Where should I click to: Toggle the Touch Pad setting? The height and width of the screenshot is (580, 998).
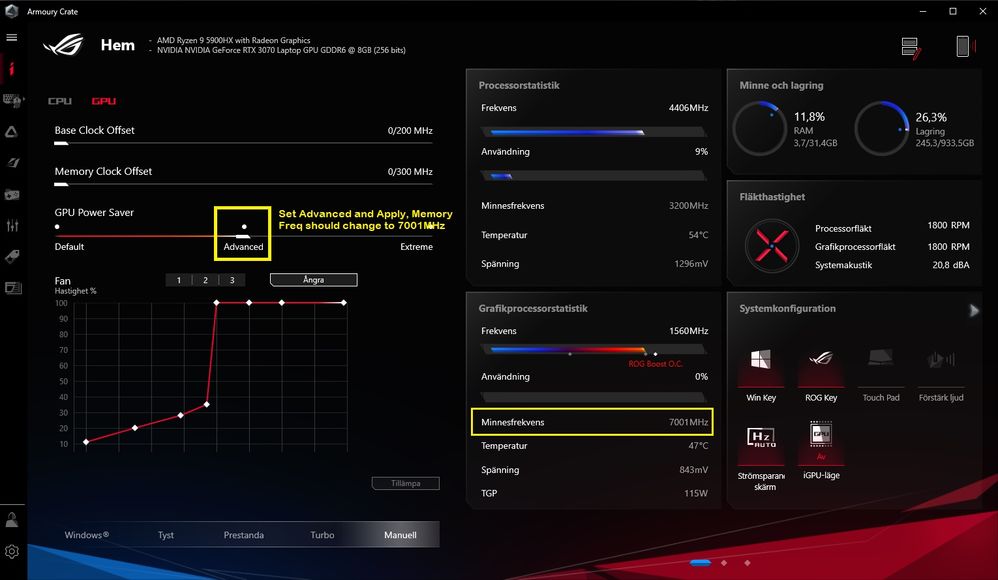coord(881,374)
